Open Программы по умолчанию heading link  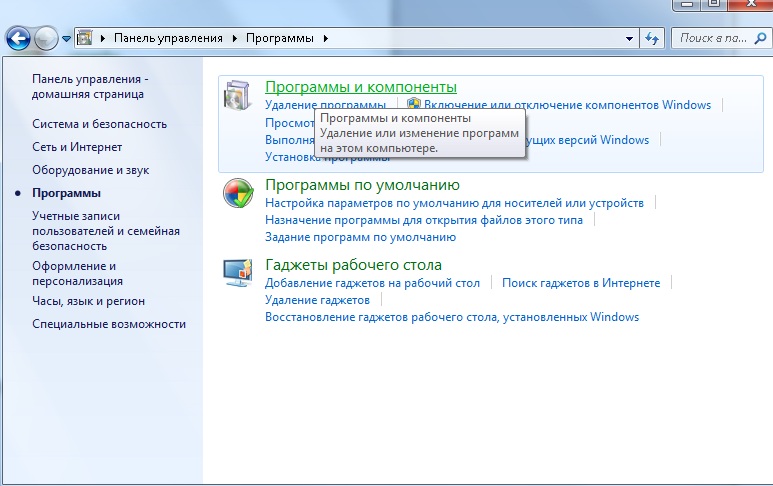click(362, 185)
